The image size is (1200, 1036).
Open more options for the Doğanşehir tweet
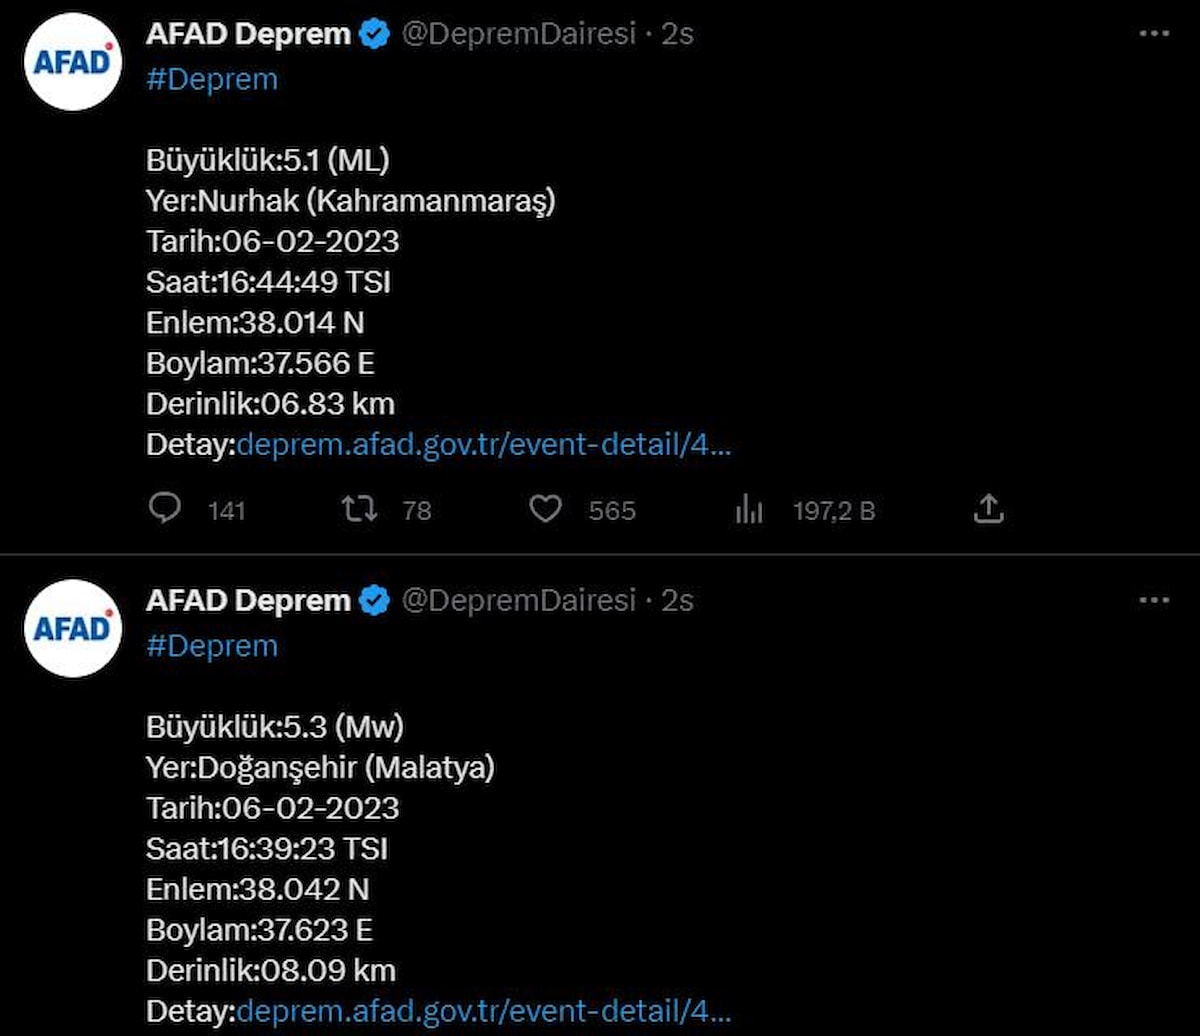pos(1154,600)
